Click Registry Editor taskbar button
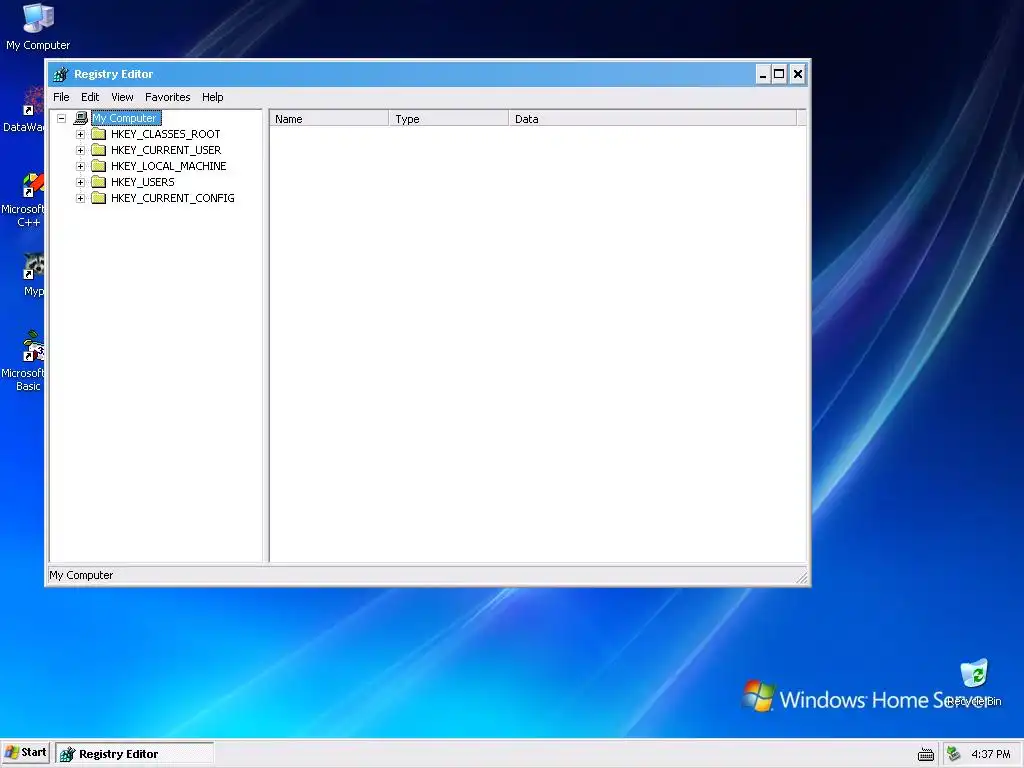The width and height of the screenshot is (1024, 768). click(135, 754)
